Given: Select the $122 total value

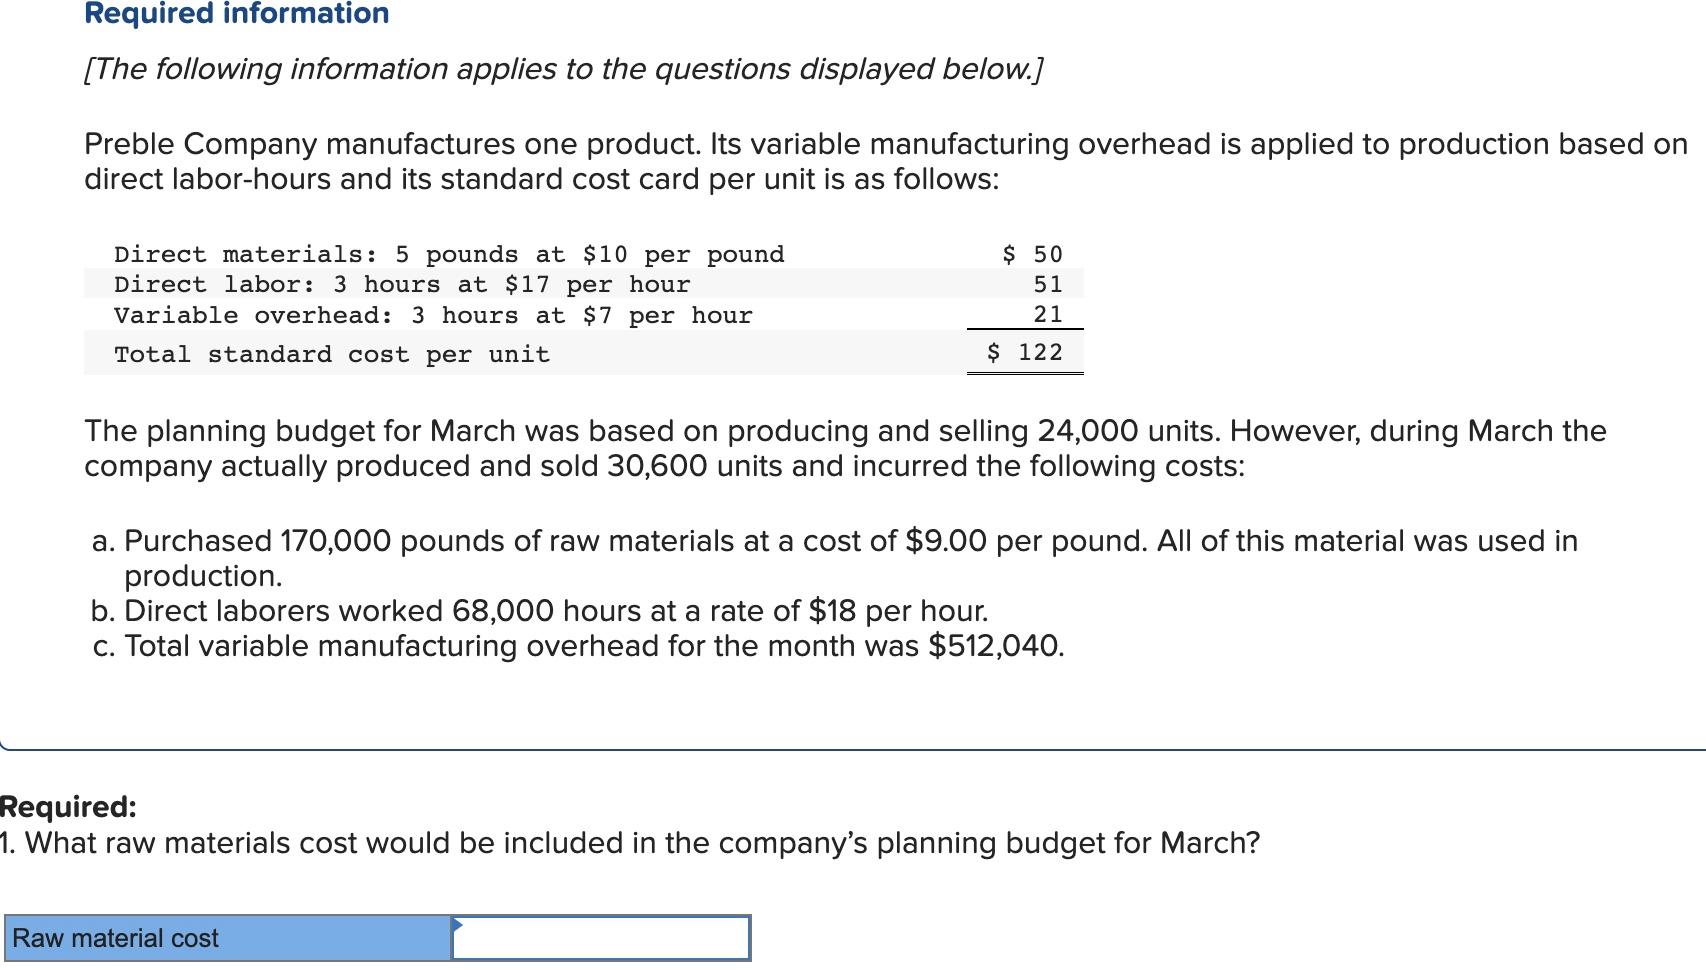Looking at the screenshot, I should pos(1024,351).
